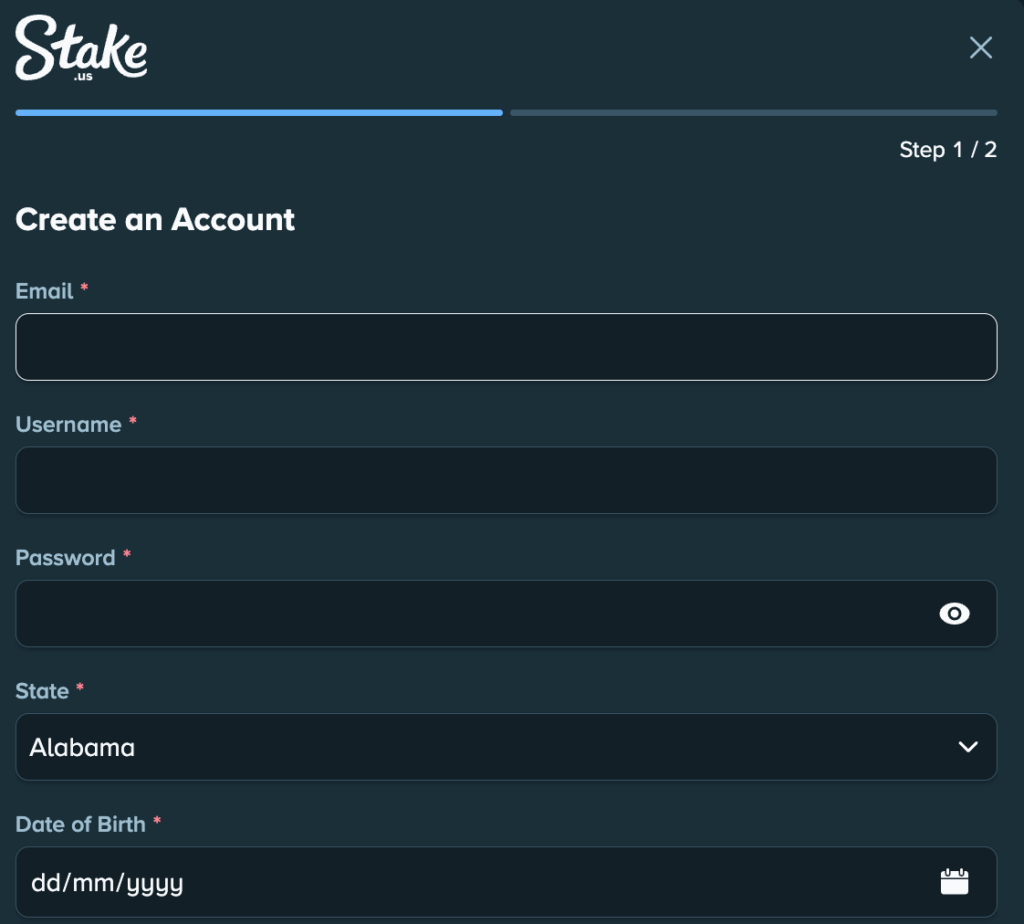Select the Step 1 / 2 indicator
Screen dimensions: 1024x924
coord(945,149)
